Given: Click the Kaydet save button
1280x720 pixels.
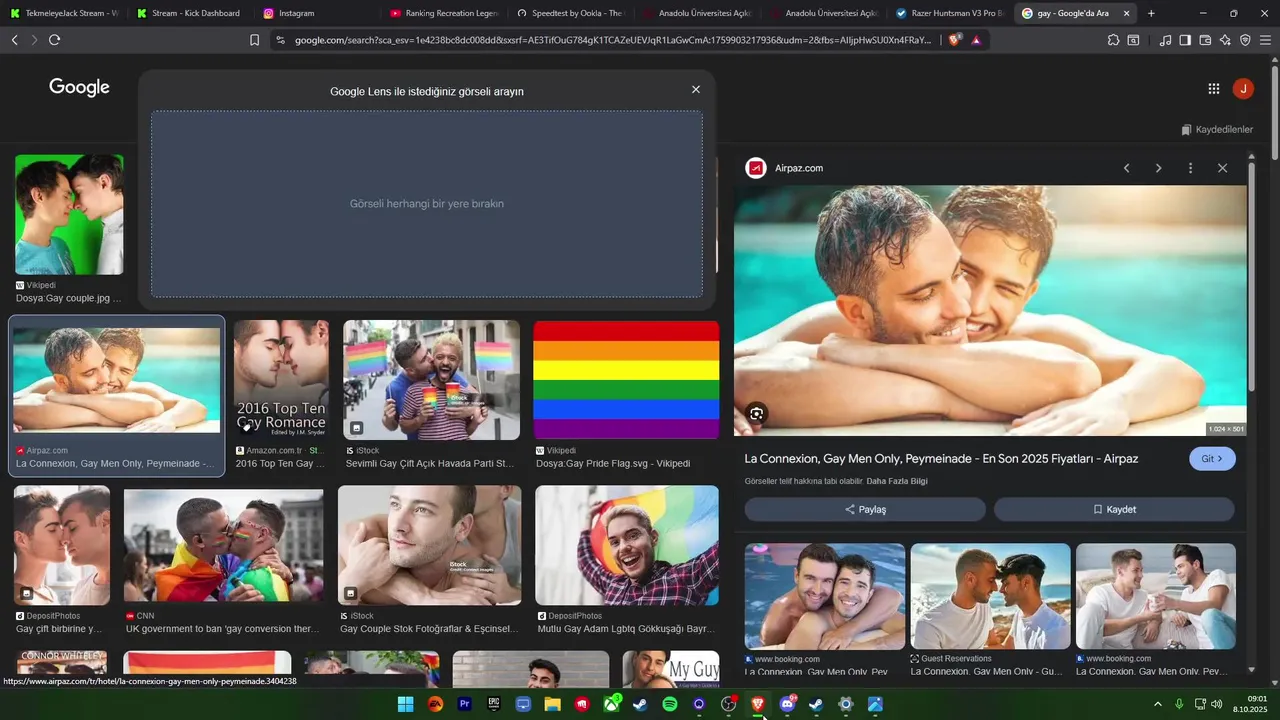Looking at the screenshot, I should (x=1114, y=509).
